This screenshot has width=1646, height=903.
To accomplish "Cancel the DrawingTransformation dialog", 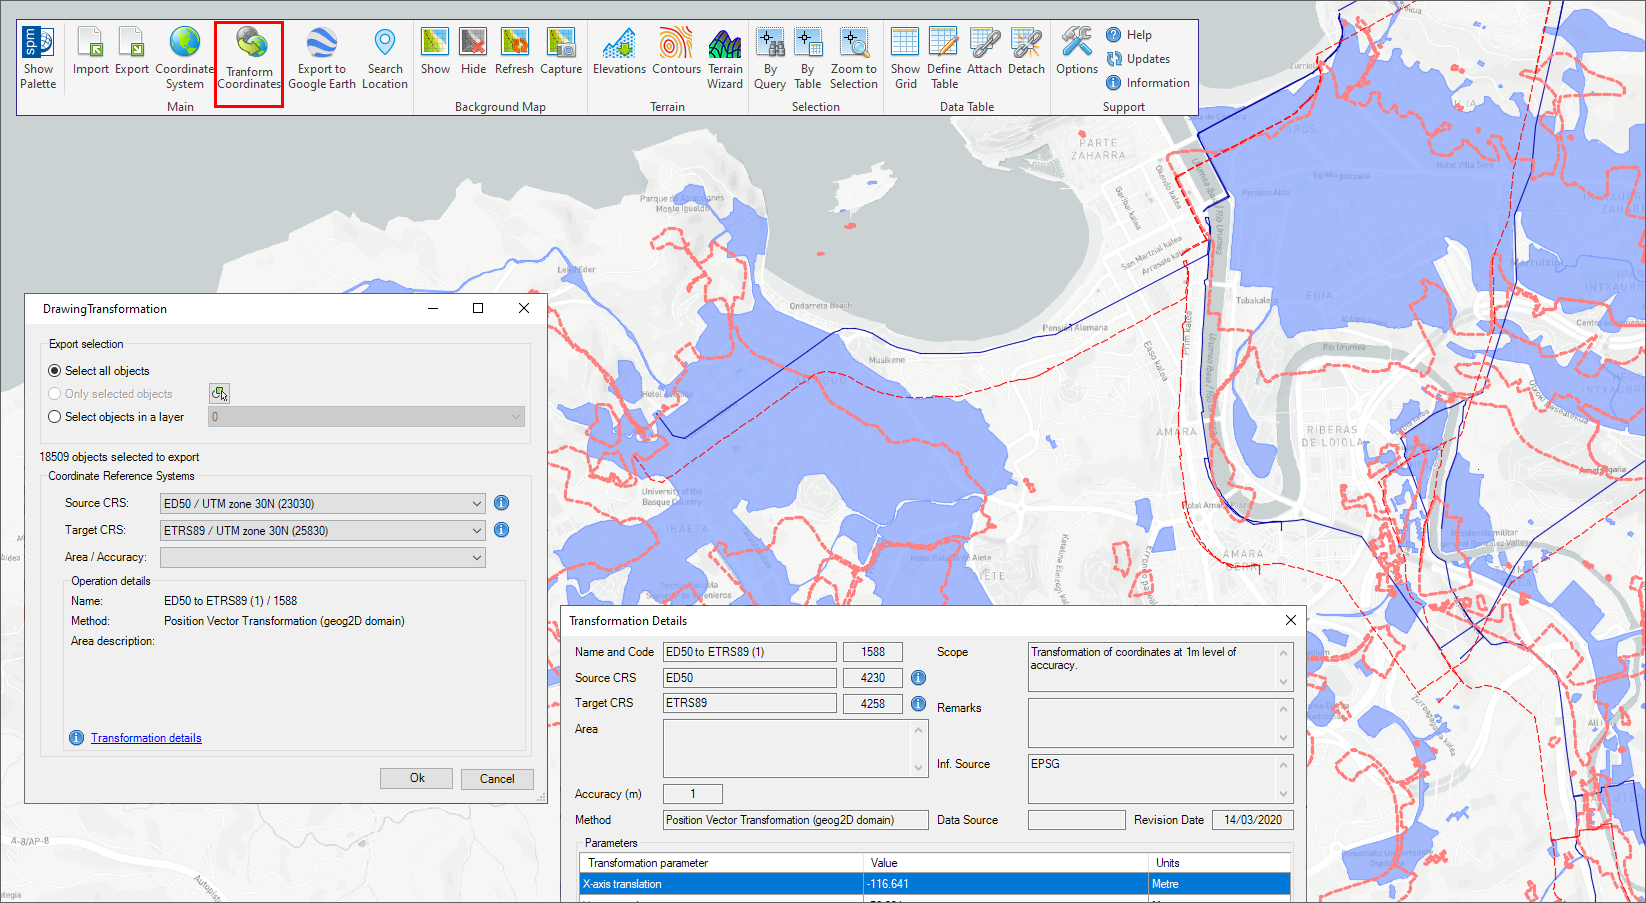I will [497, 778].
